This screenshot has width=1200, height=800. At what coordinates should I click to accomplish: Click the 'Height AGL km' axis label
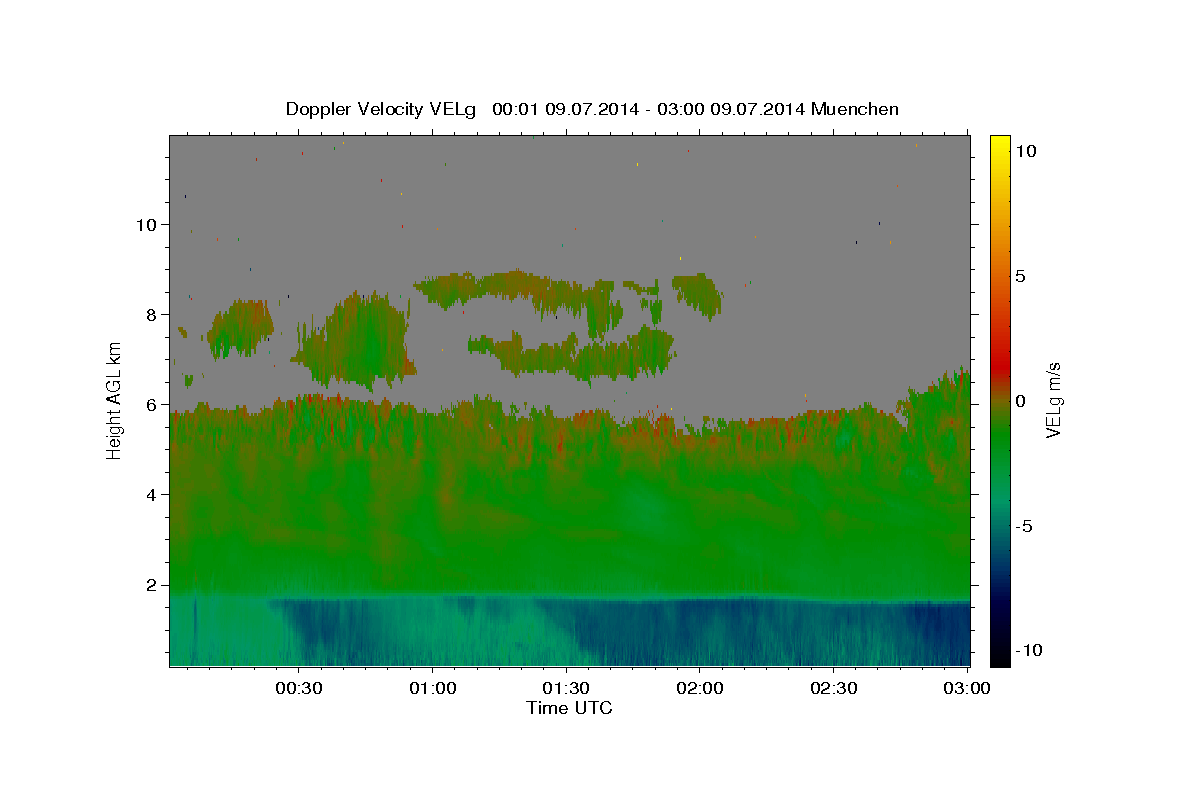114,401
